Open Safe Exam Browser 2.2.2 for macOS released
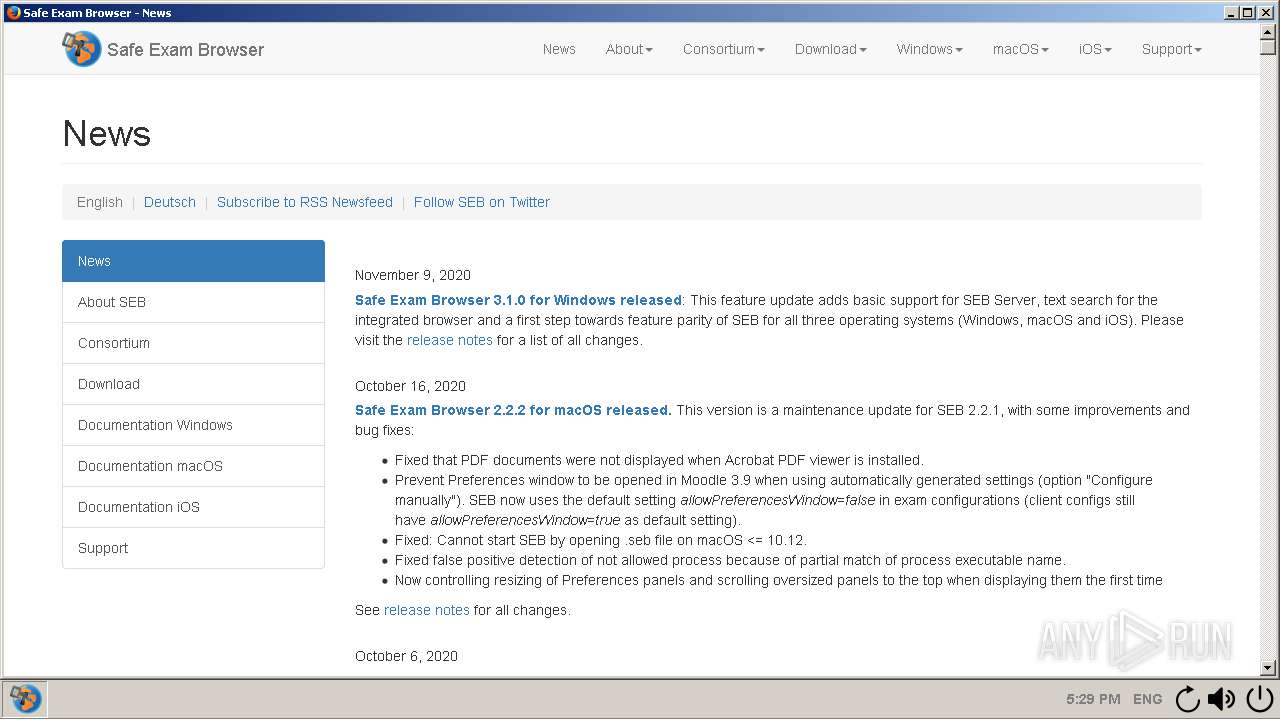 [513, 410]
